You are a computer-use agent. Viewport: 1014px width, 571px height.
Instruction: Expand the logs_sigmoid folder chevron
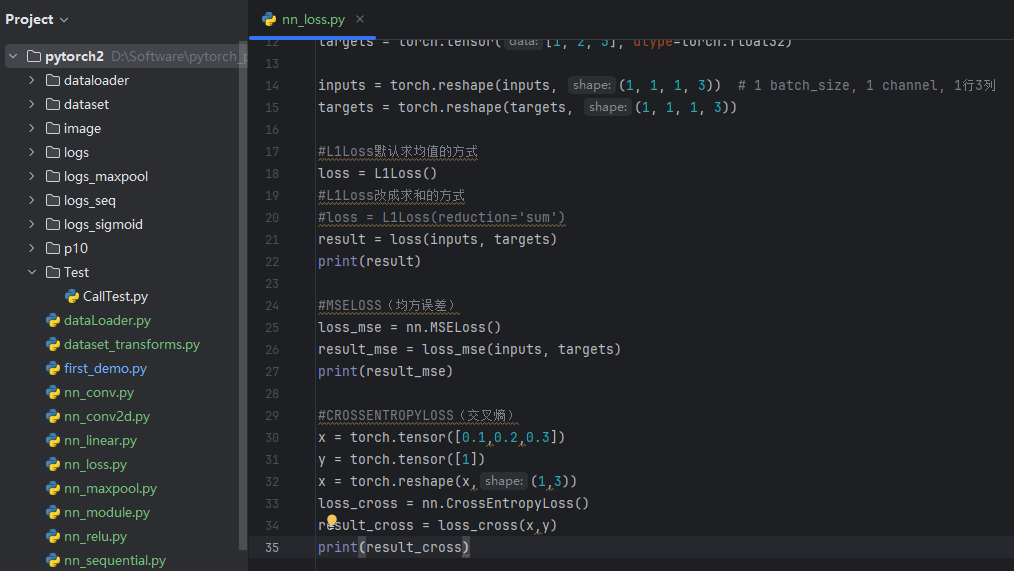click(32, 224)
